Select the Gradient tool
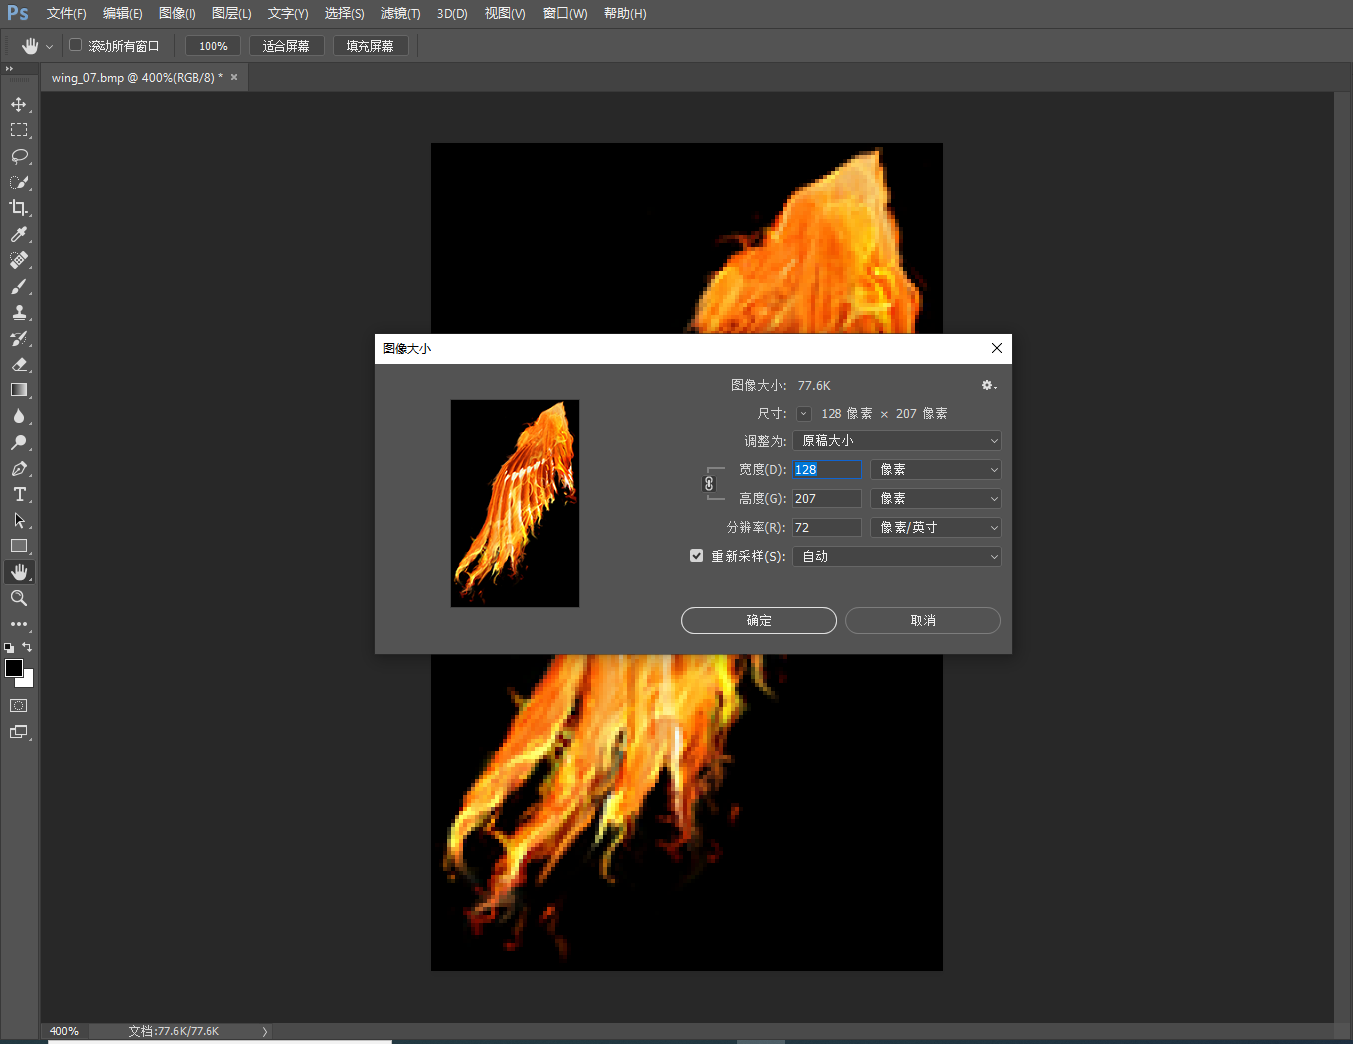The height and width of the screenshot is (1044, 1353). point(19,390)
